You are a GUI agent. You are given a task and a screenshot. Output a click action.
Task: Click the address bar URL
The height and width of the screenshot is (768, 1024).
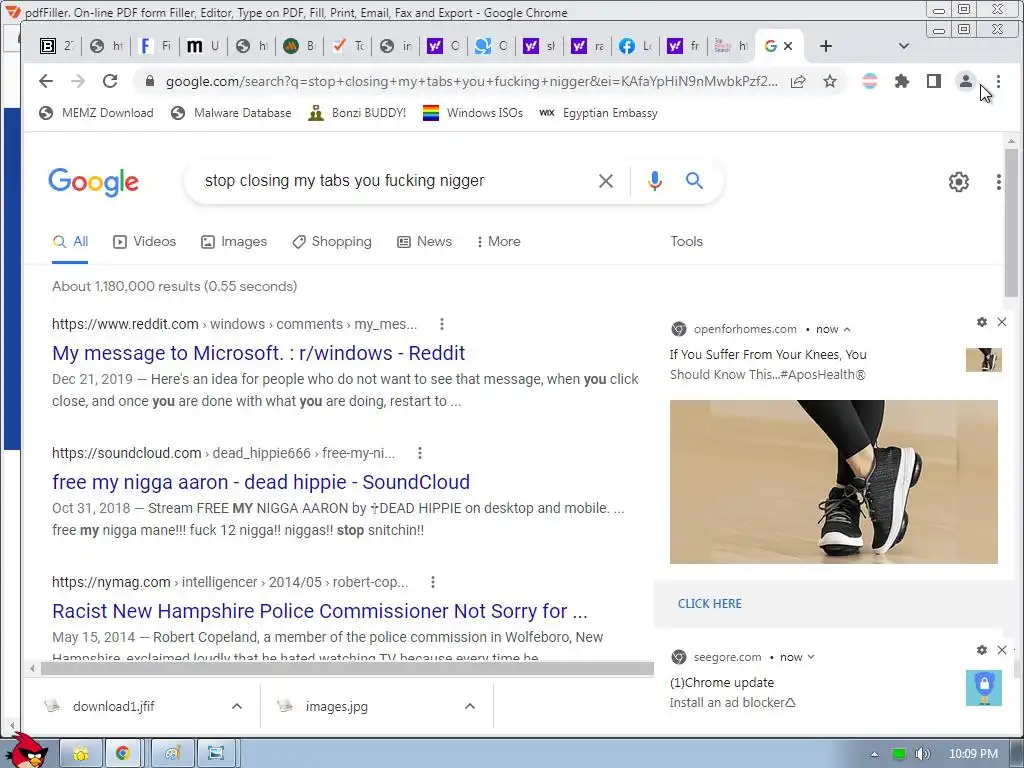(x=472, y=82)
